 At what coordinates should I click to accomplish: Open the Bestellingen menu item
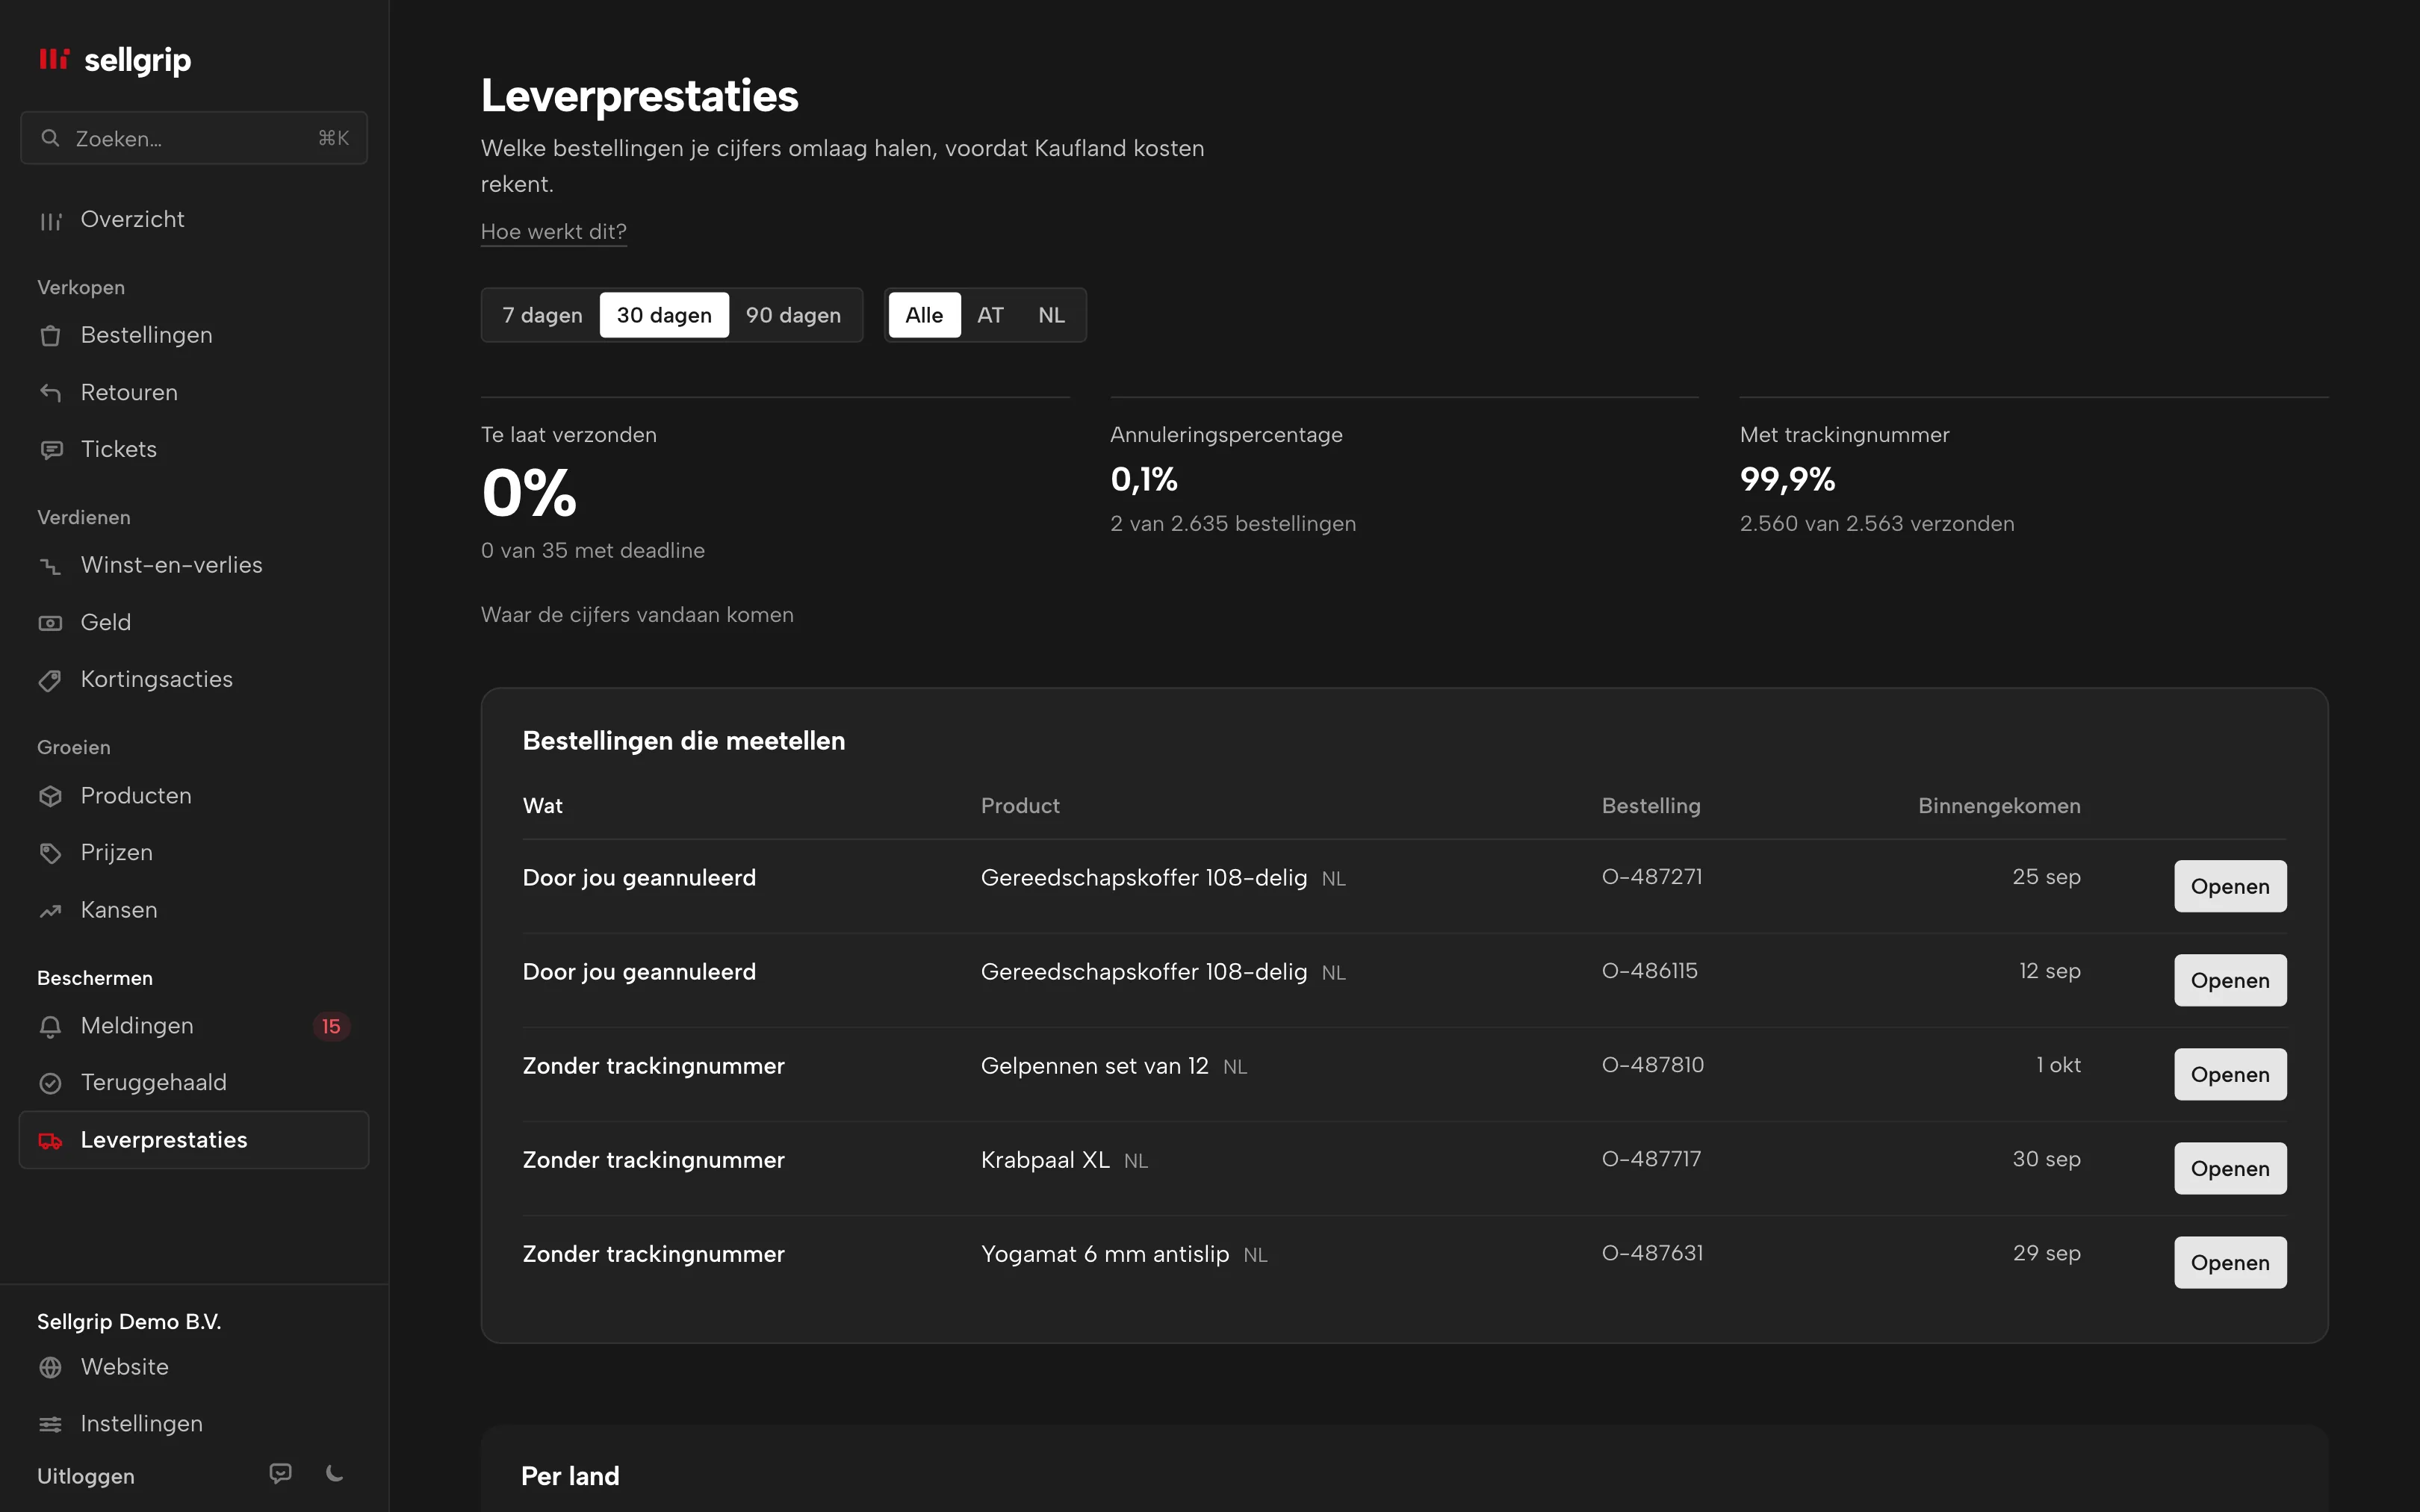pyautogui.click(x=194, y=335)
